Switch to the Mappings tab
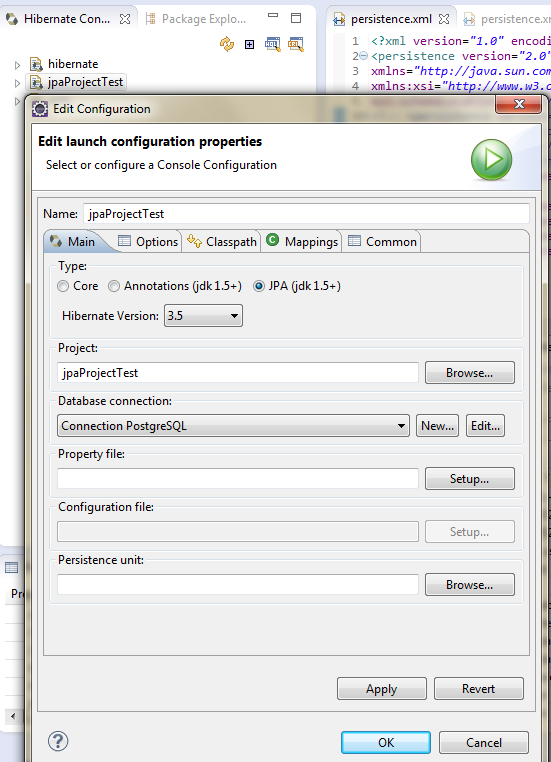551x762 pixels. pos(302,242)
